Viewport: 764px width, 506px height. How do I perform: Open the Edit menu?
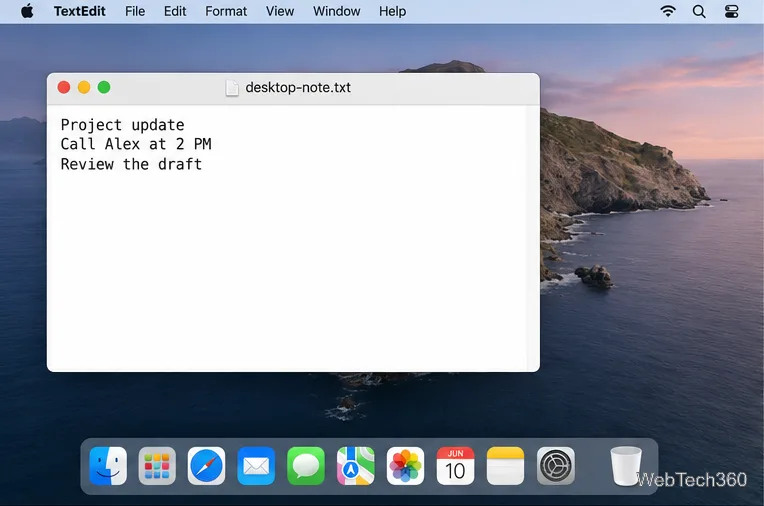tap(175, 11)
